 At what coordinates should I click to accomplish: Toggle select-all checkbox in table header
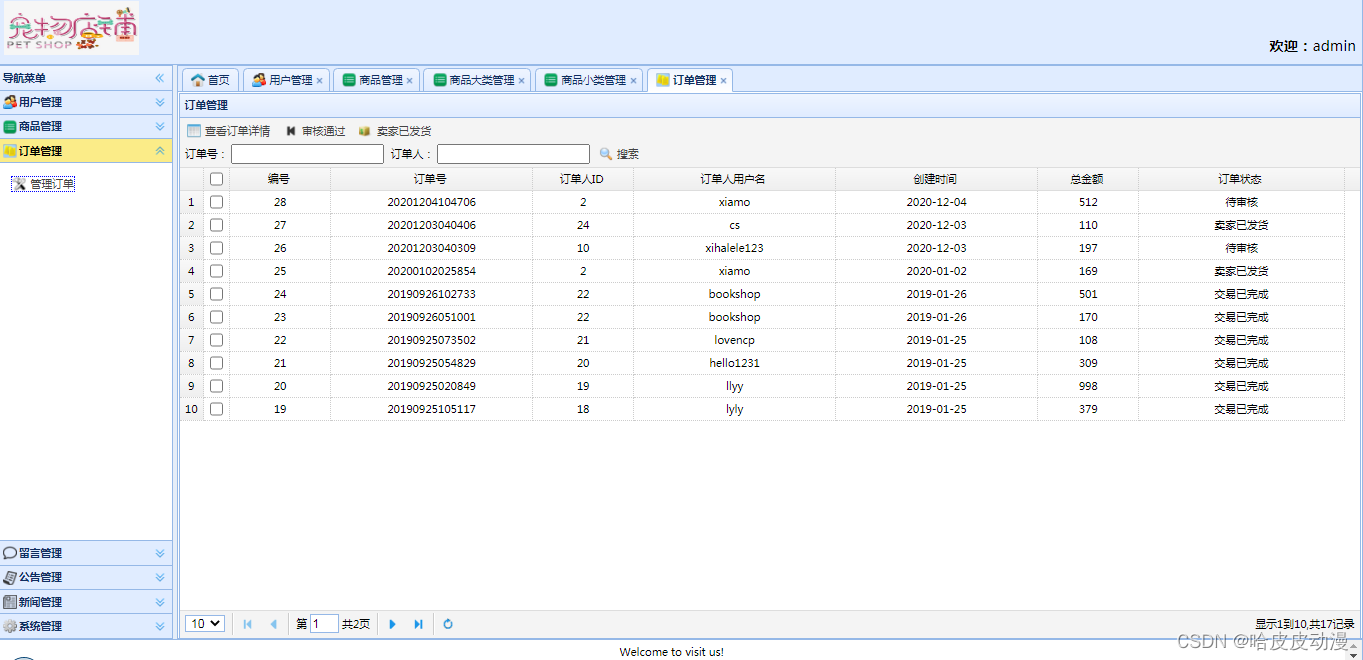216,179
